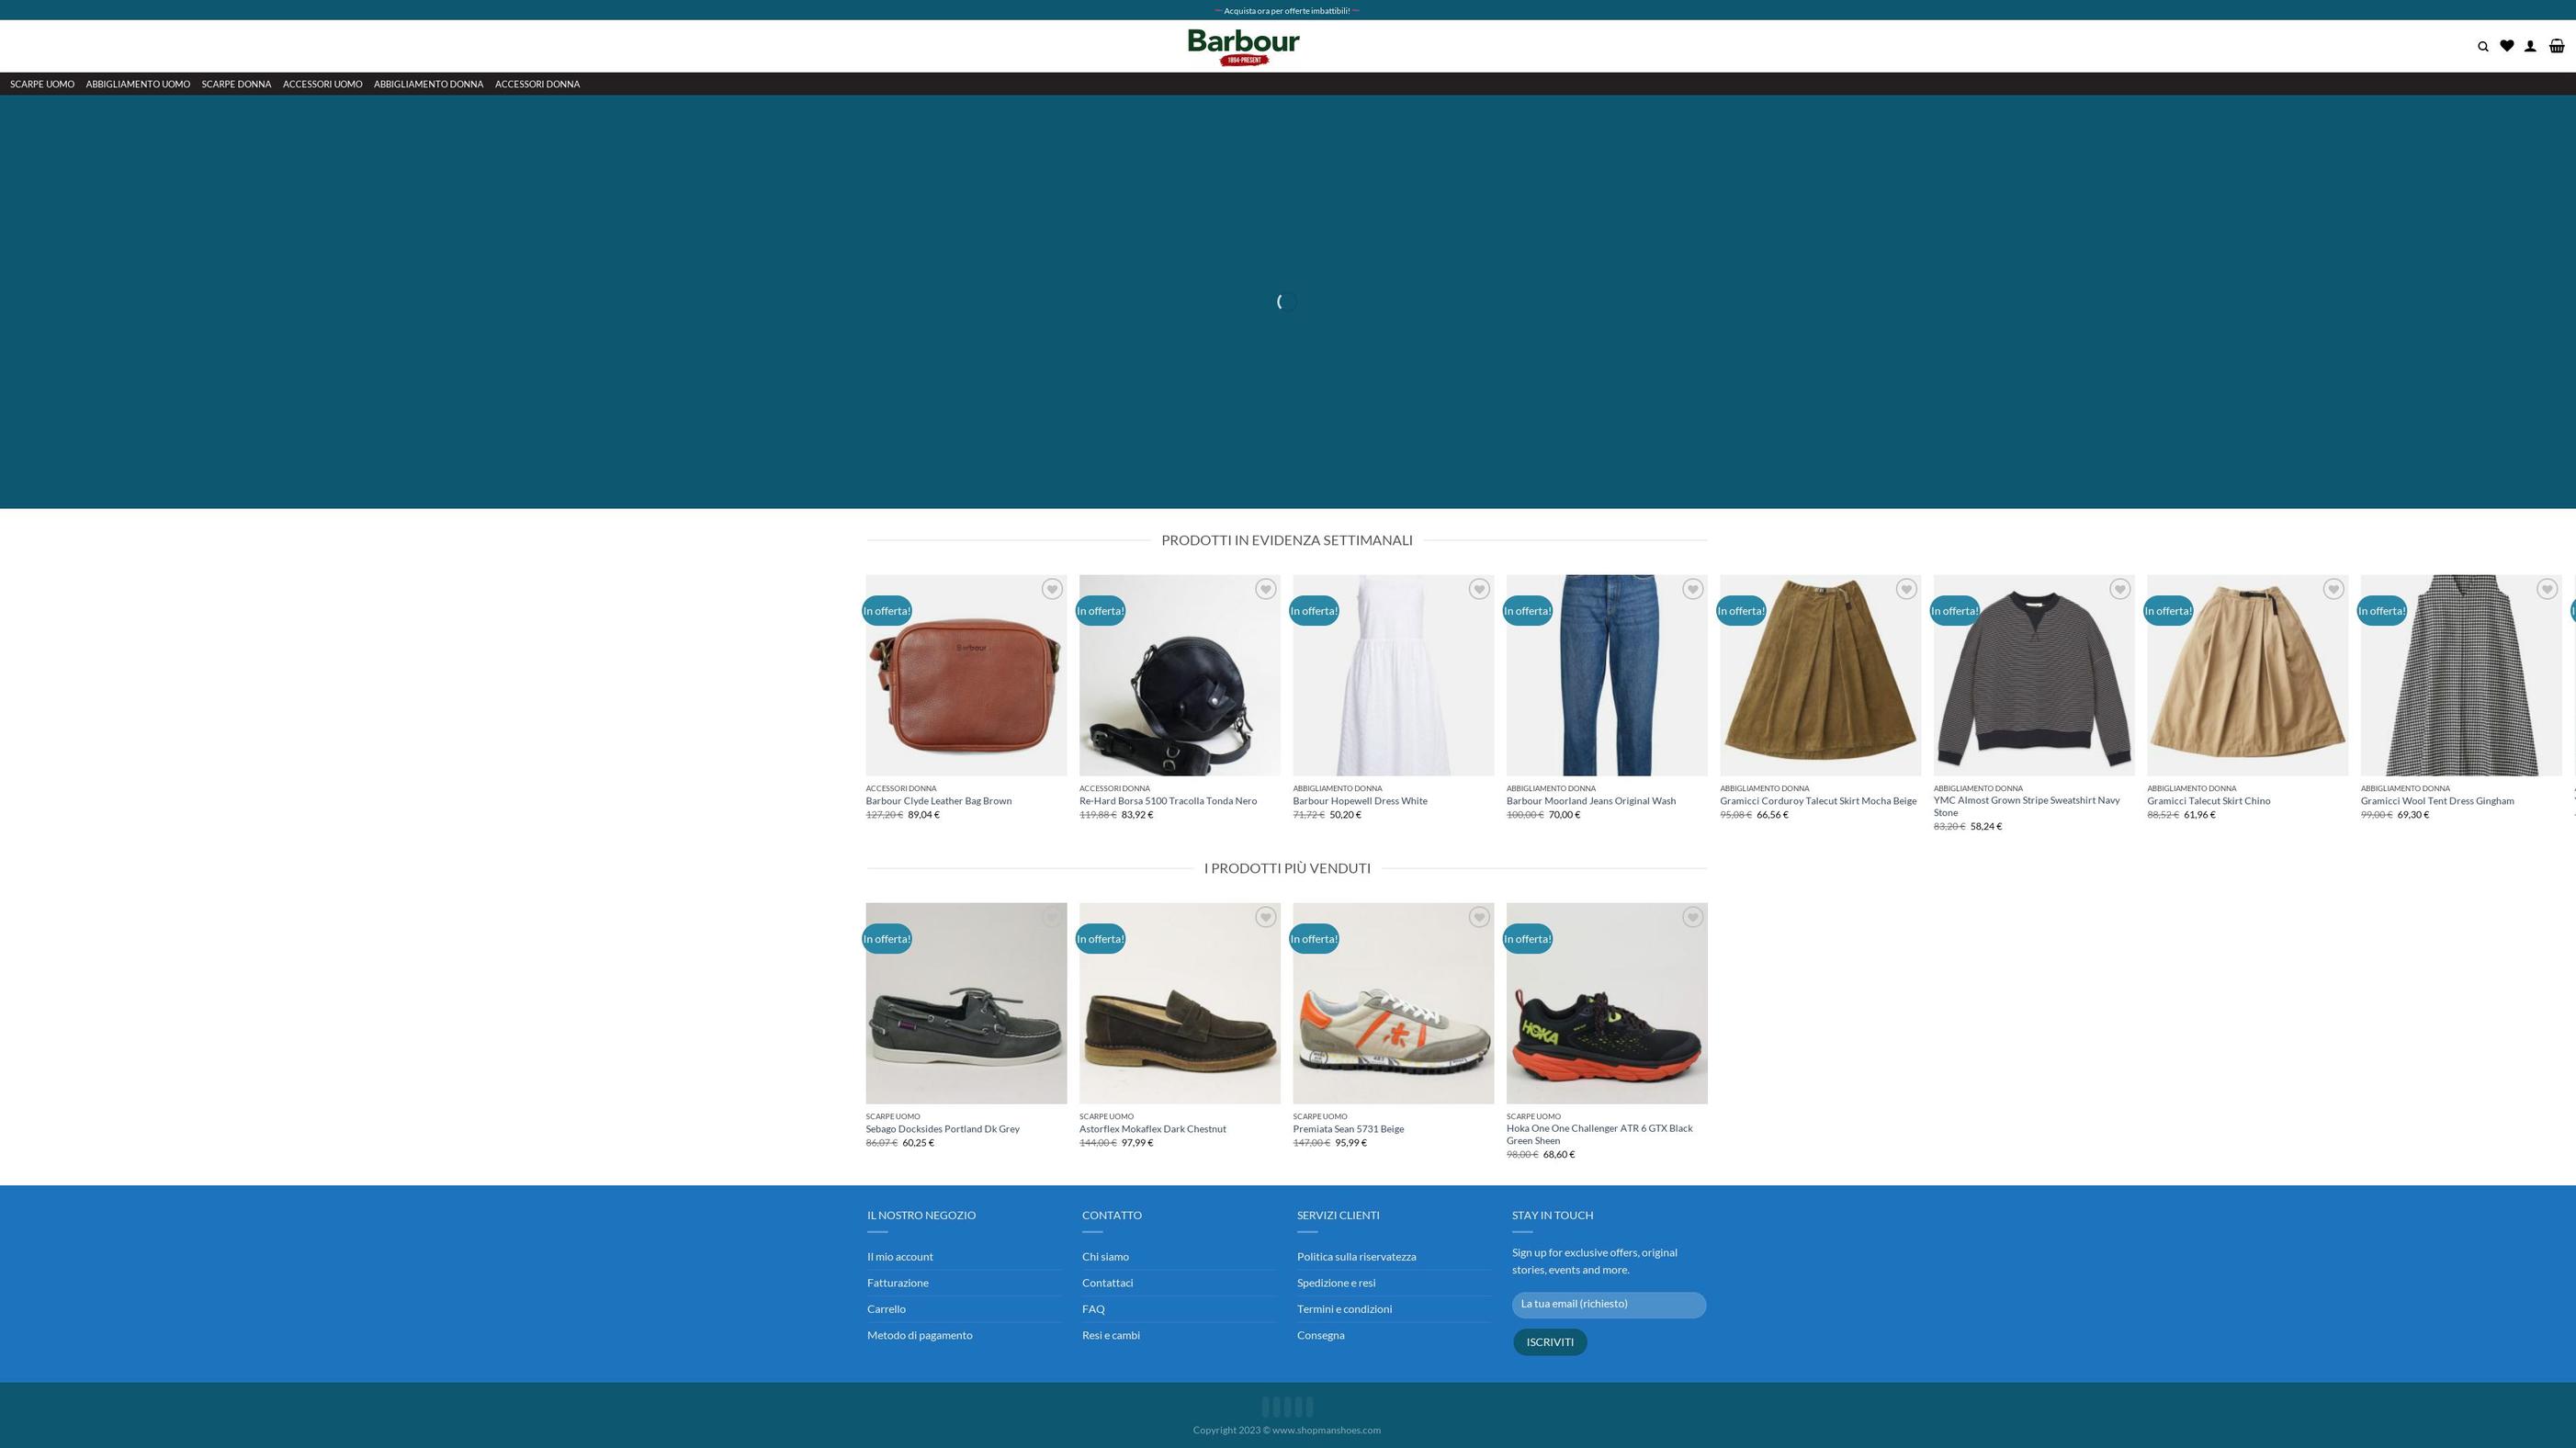The height and width of the screenshot is (1448, 2576).
Task: Wishlist heart on YMC Almost Grown Sweatshirt
Action: pos(2119,589)
